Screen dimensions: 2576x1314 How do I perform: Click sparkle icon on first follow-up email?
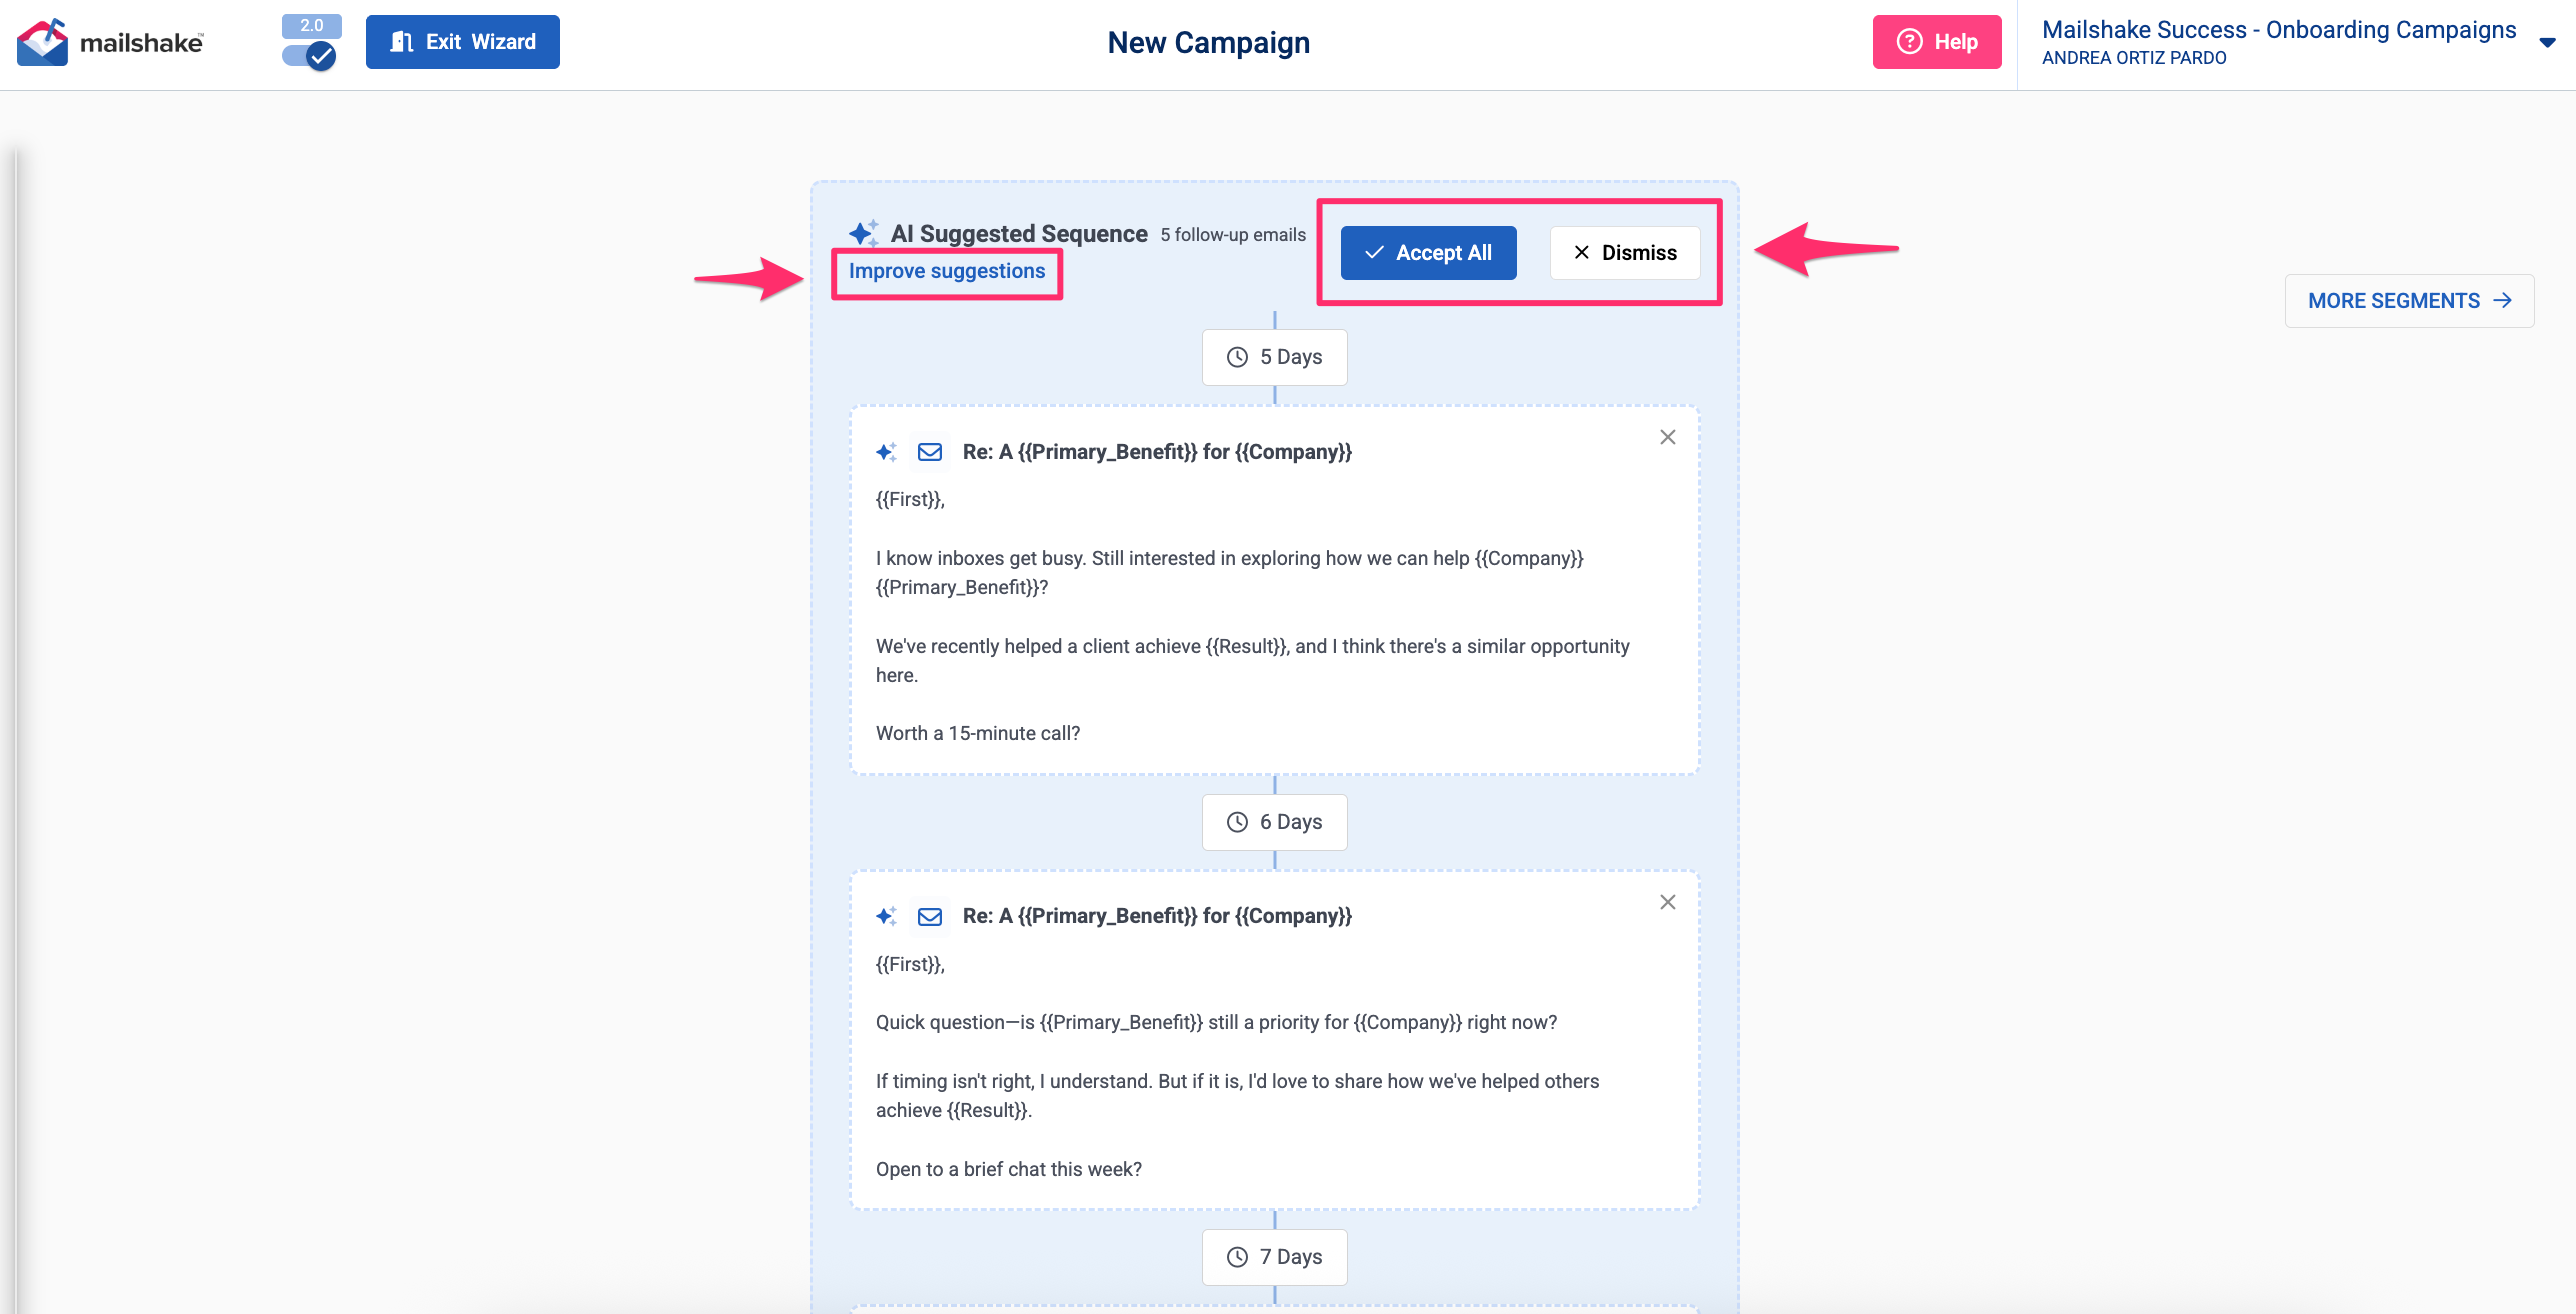point(886,452)
